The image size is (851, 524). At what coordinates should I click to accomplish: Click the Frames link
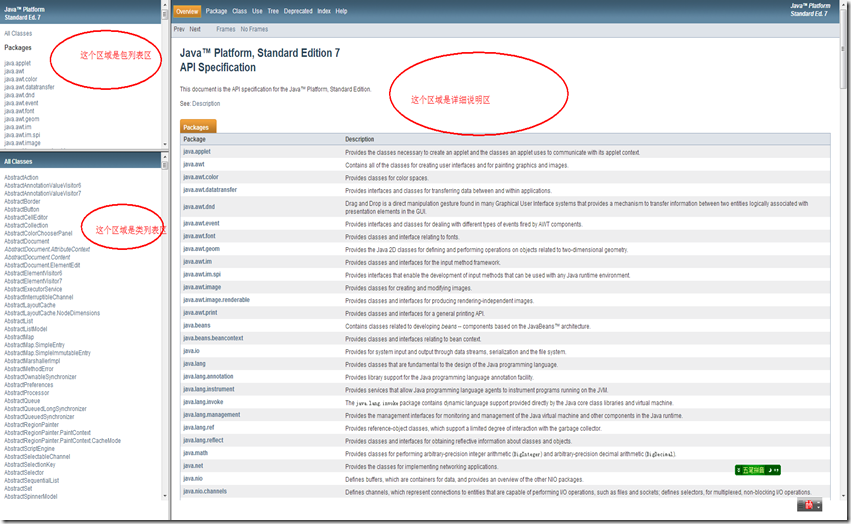(x=226, y=29)
